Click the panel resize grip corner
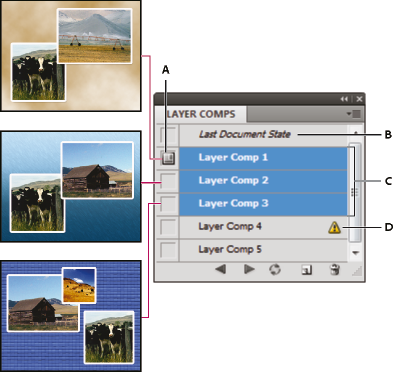Viewport: 394px width, 372px height. tap(357, 271)
